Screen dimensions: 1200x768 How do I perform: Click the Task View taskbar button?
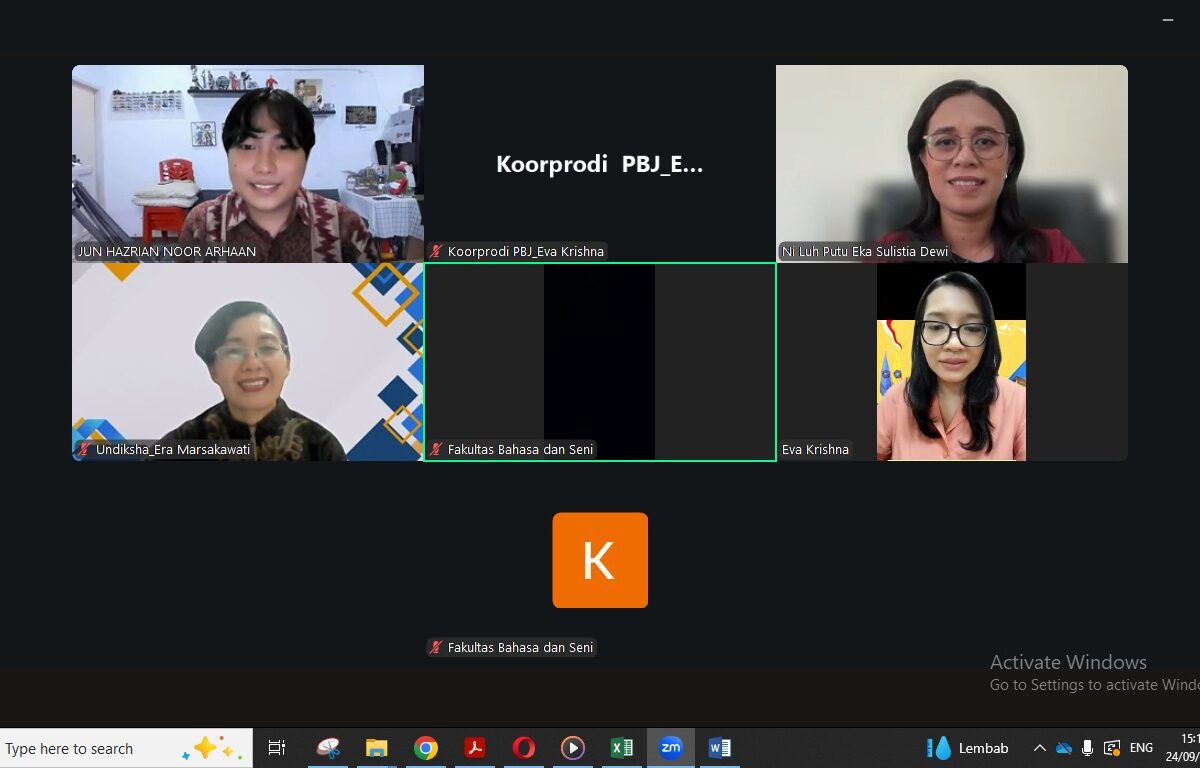click(x=277, y=748)
